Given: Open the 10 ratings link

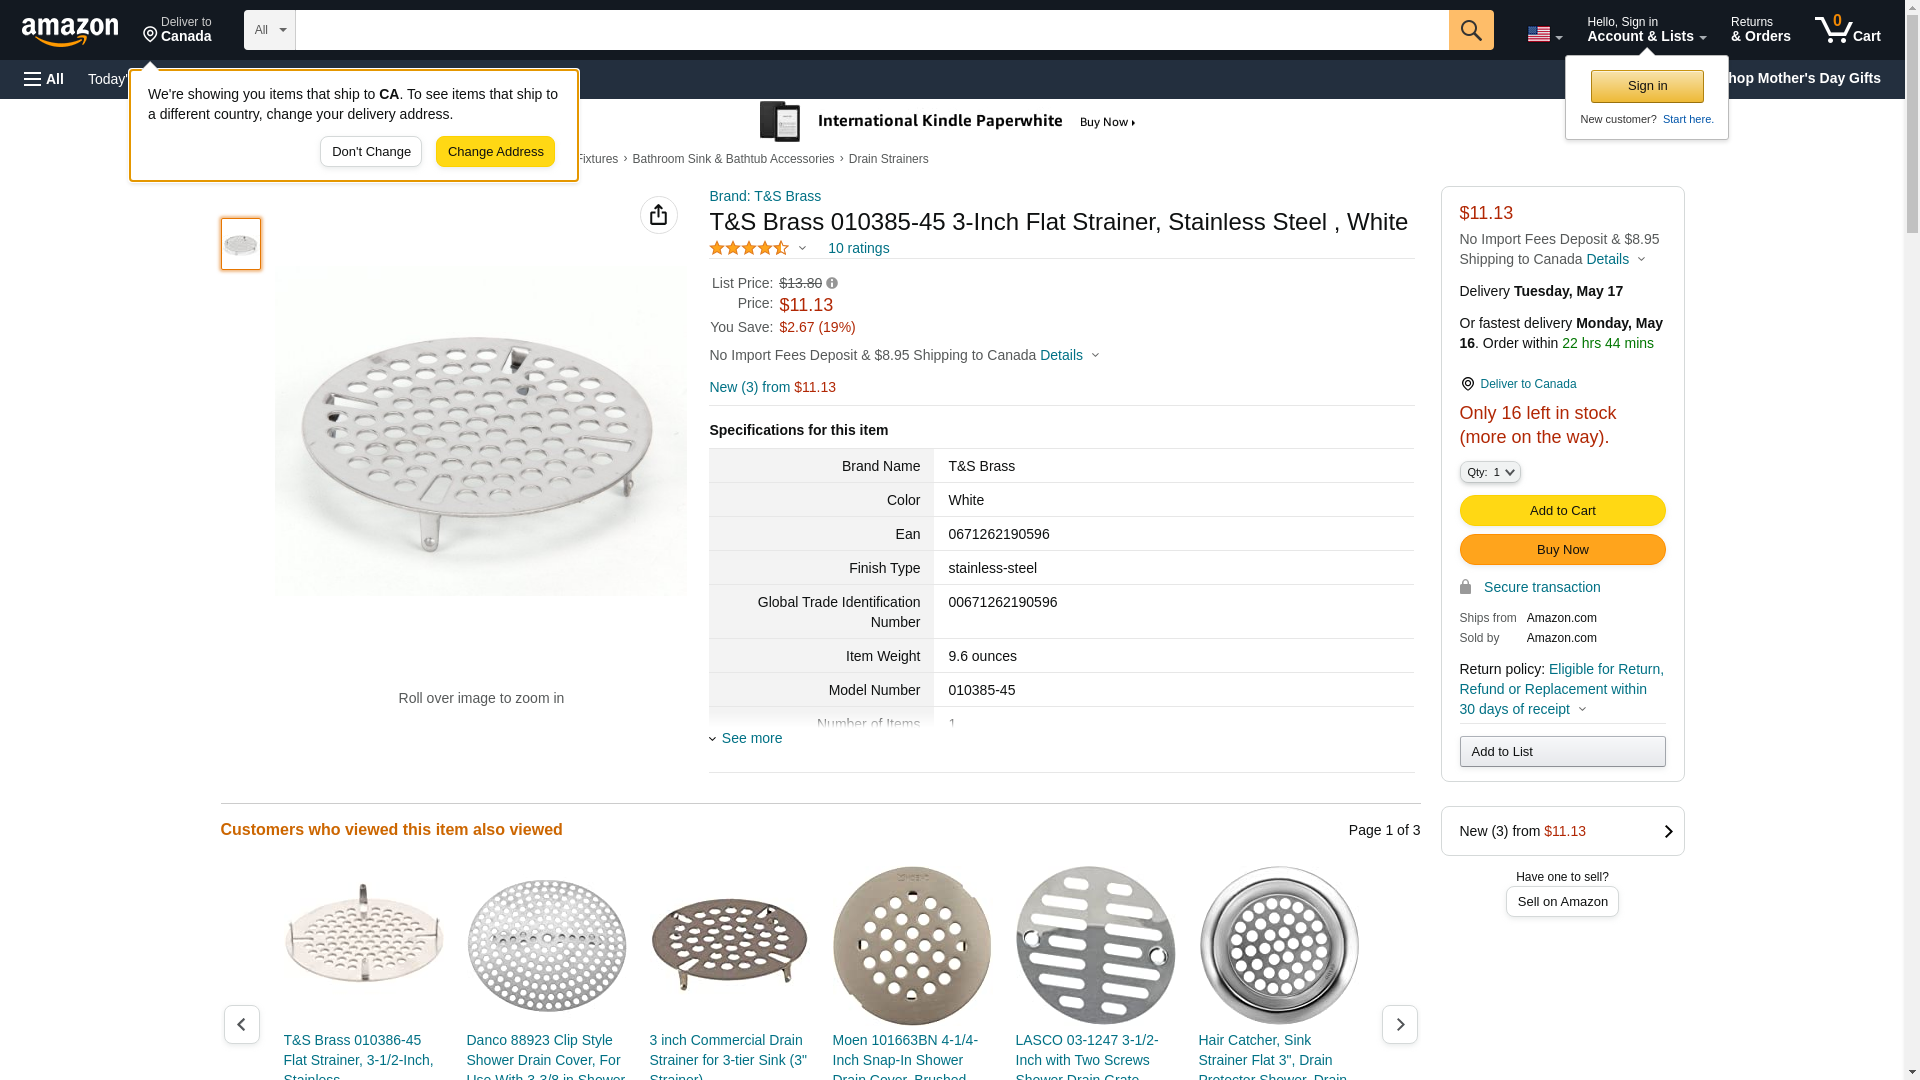Looking at the screenshot, I should [858, 248].
